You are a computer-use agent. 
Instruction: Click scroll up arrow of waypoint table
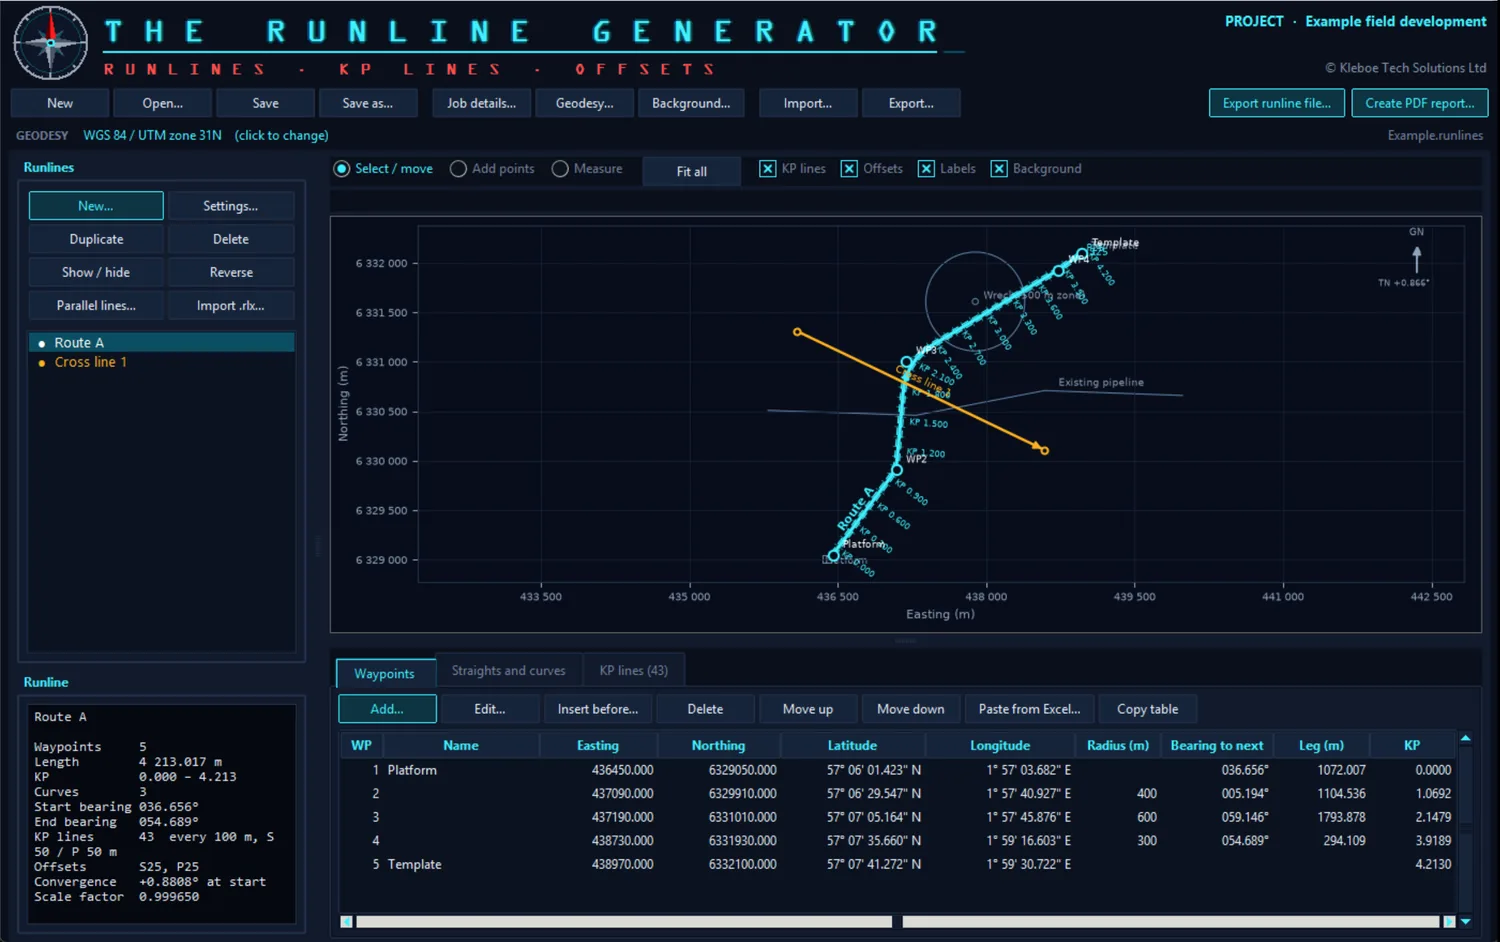(1465, 738)
